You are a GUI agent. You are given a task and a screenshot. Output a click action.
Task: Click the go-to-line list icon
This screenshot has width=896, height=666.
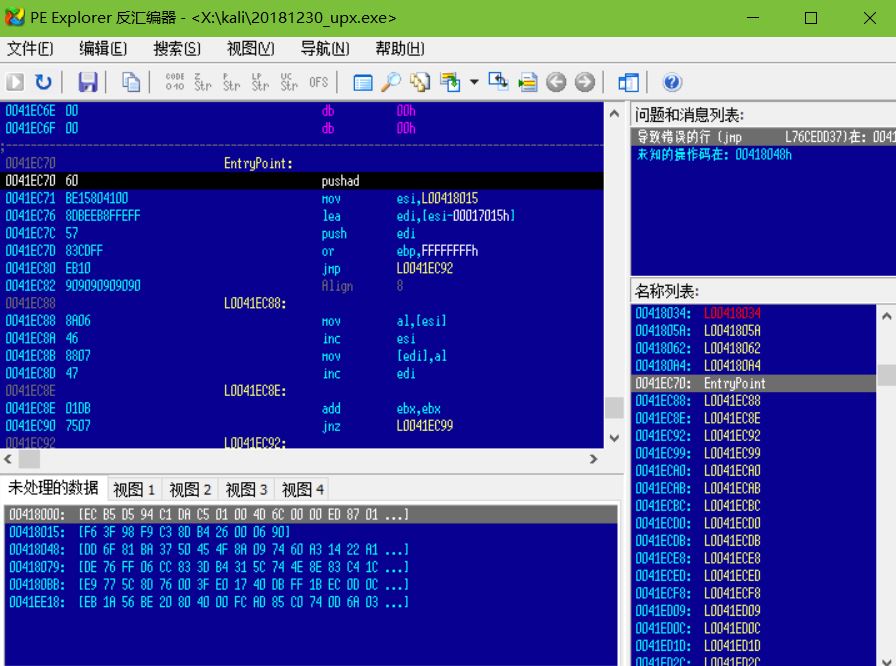[527, 82]
